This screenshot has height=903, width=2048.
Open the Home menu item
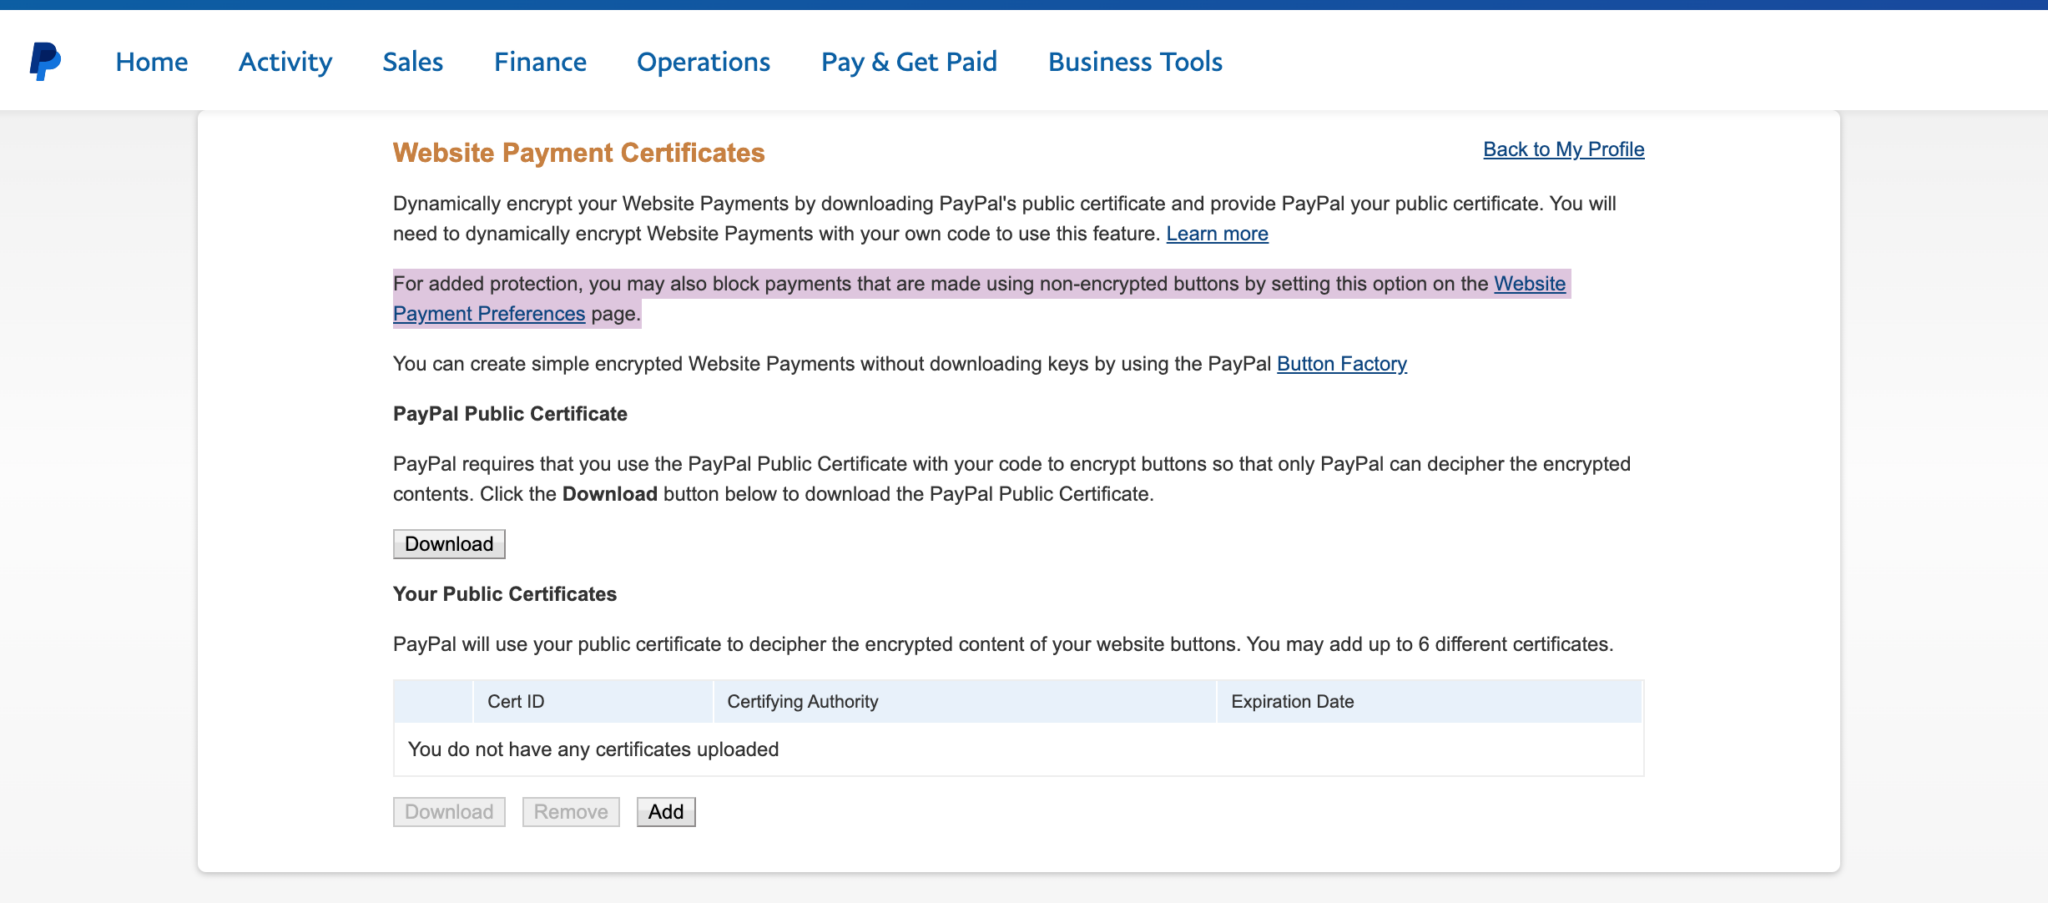[151, 61]
